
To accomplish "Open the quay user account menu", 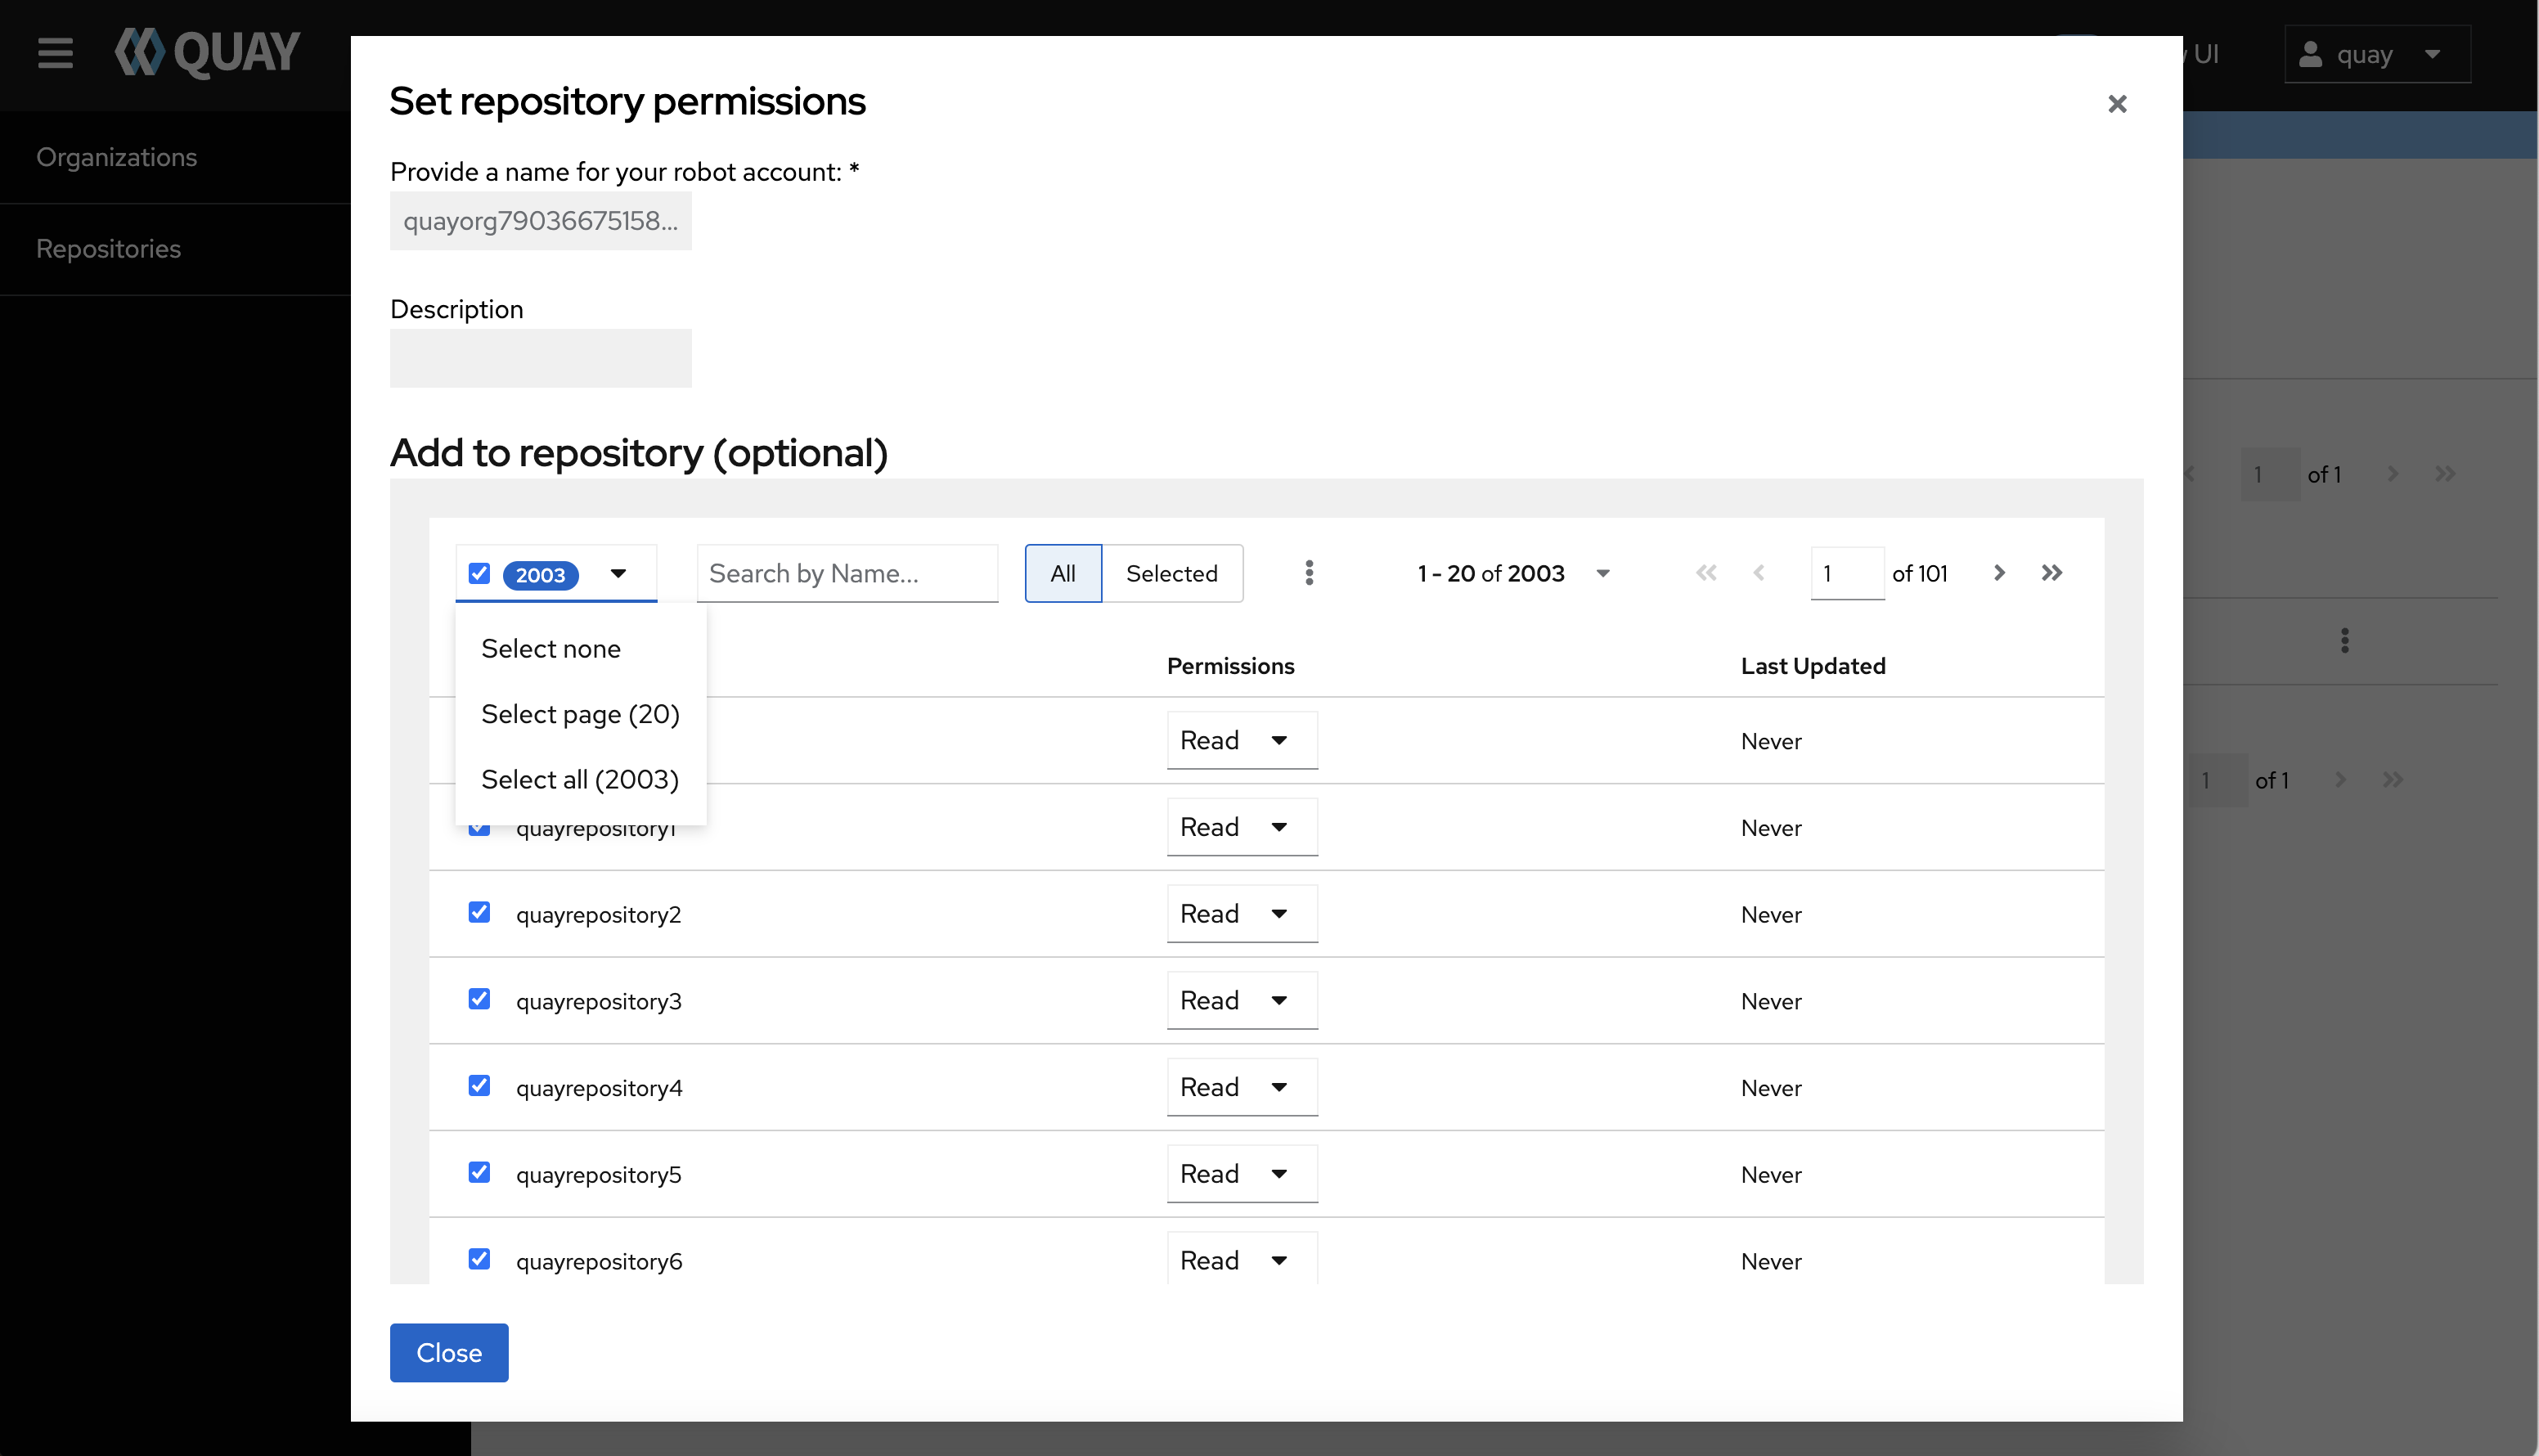I will click(x=2376, y=55).
